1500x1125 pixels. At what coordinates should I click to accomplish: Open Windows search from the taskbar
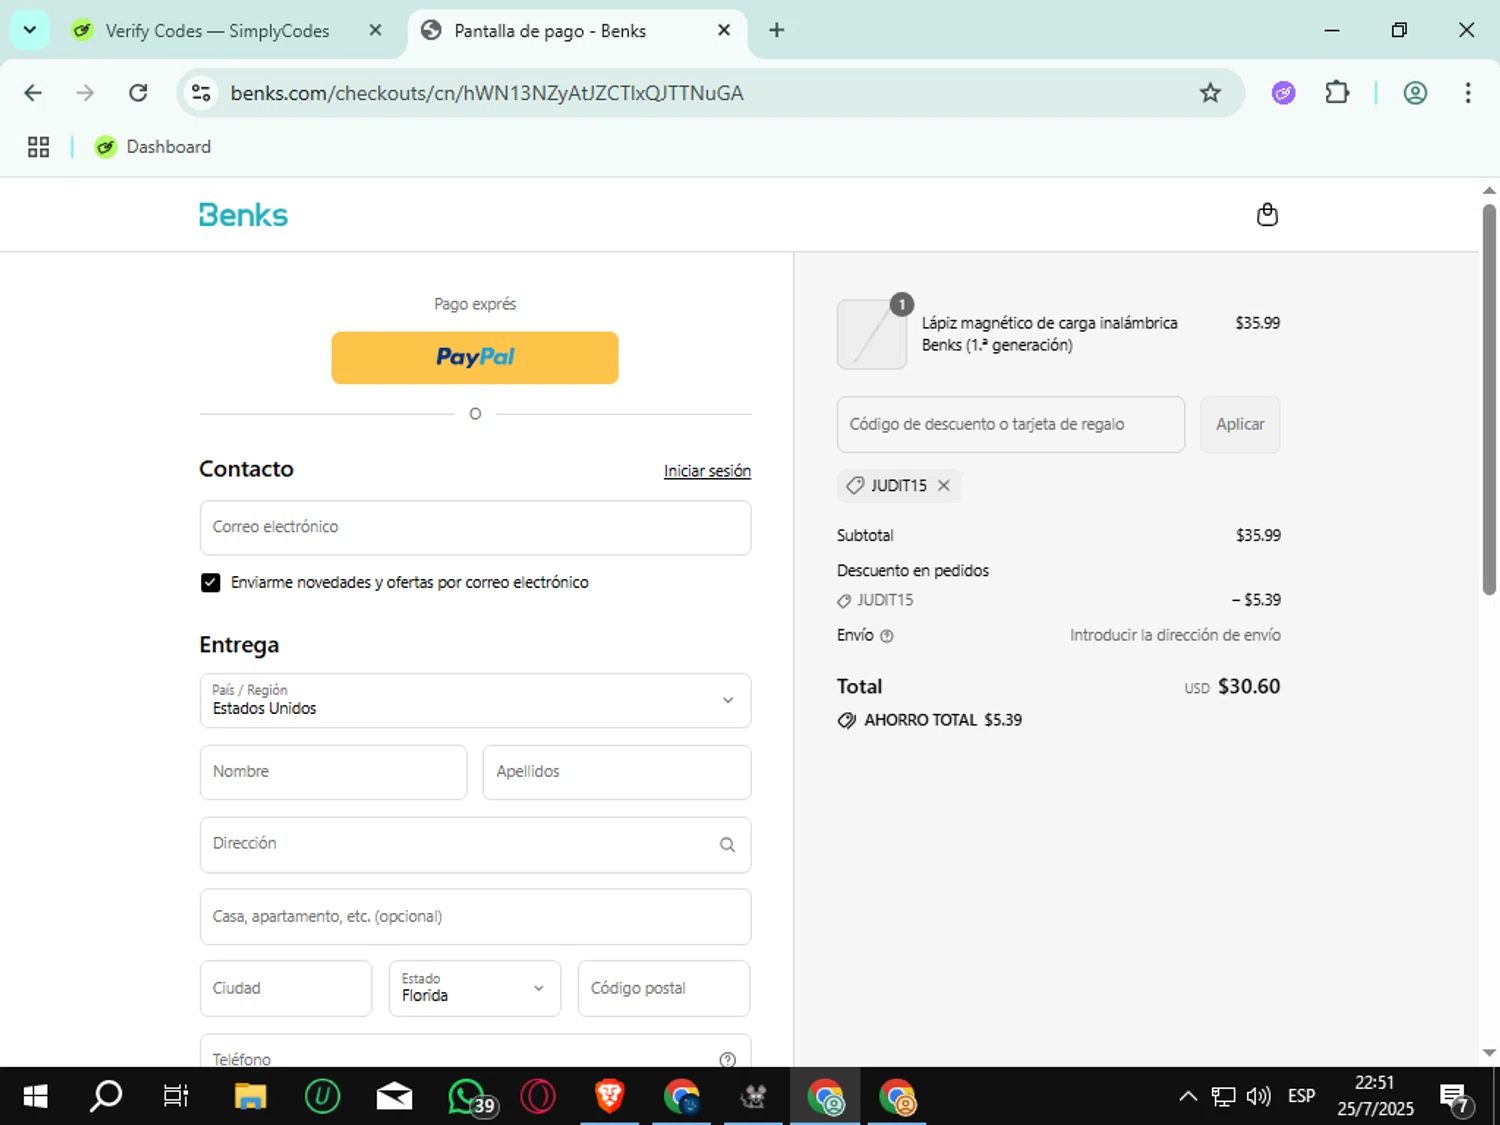[x=106, y=1096]
